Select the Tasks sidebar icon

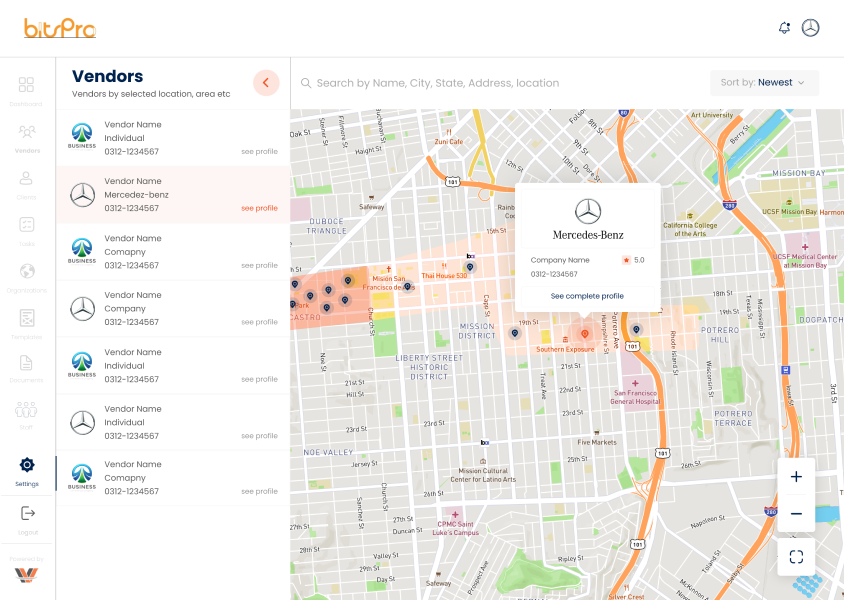click(x=26, y=224)
